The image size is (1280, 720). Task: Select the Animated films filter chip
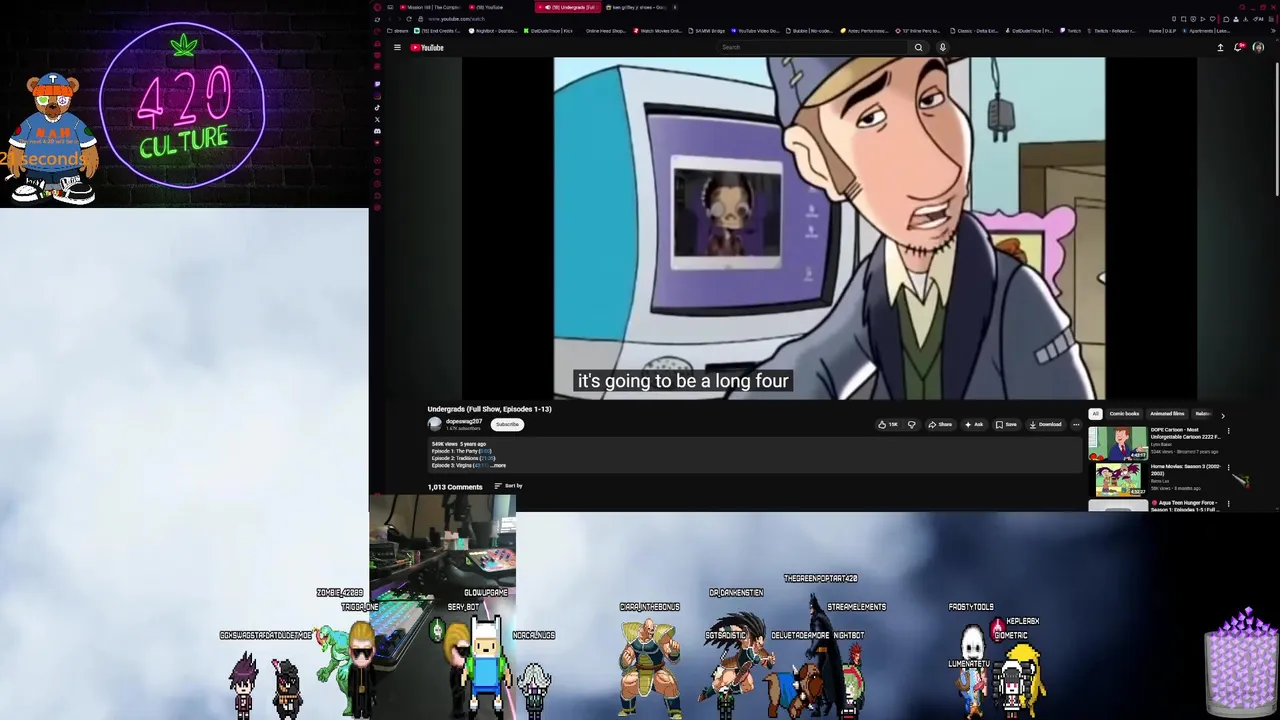(x=1167, y=414)
